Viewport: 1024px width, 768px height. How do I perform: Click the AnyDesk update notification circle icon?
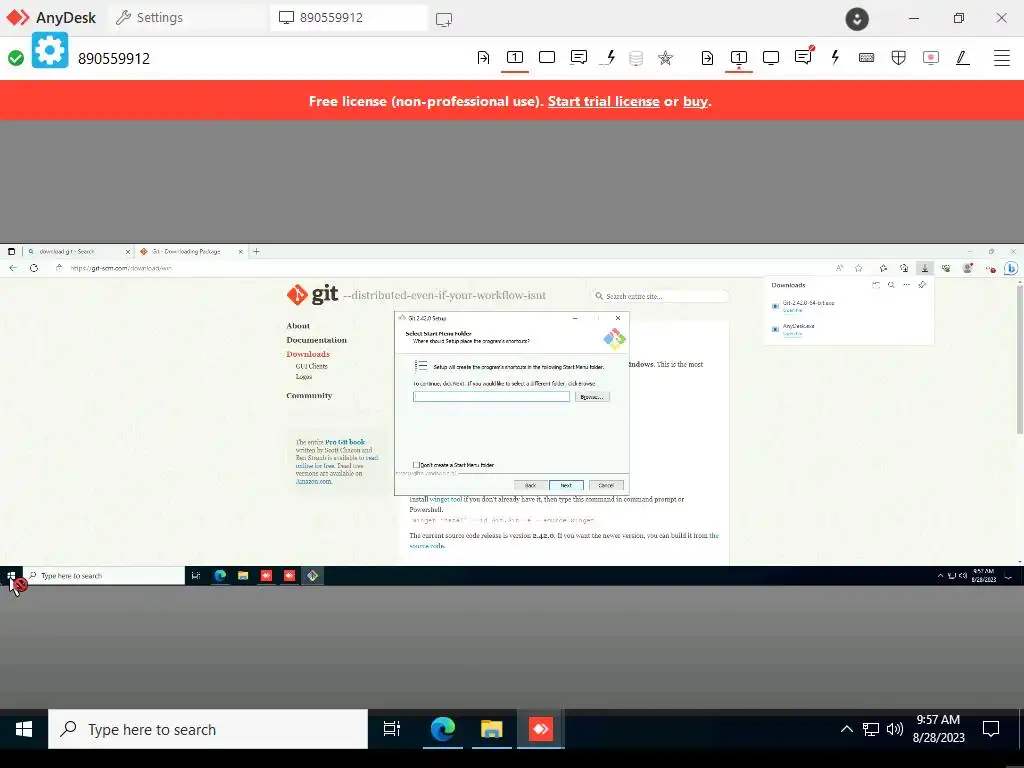pos(857,18)
